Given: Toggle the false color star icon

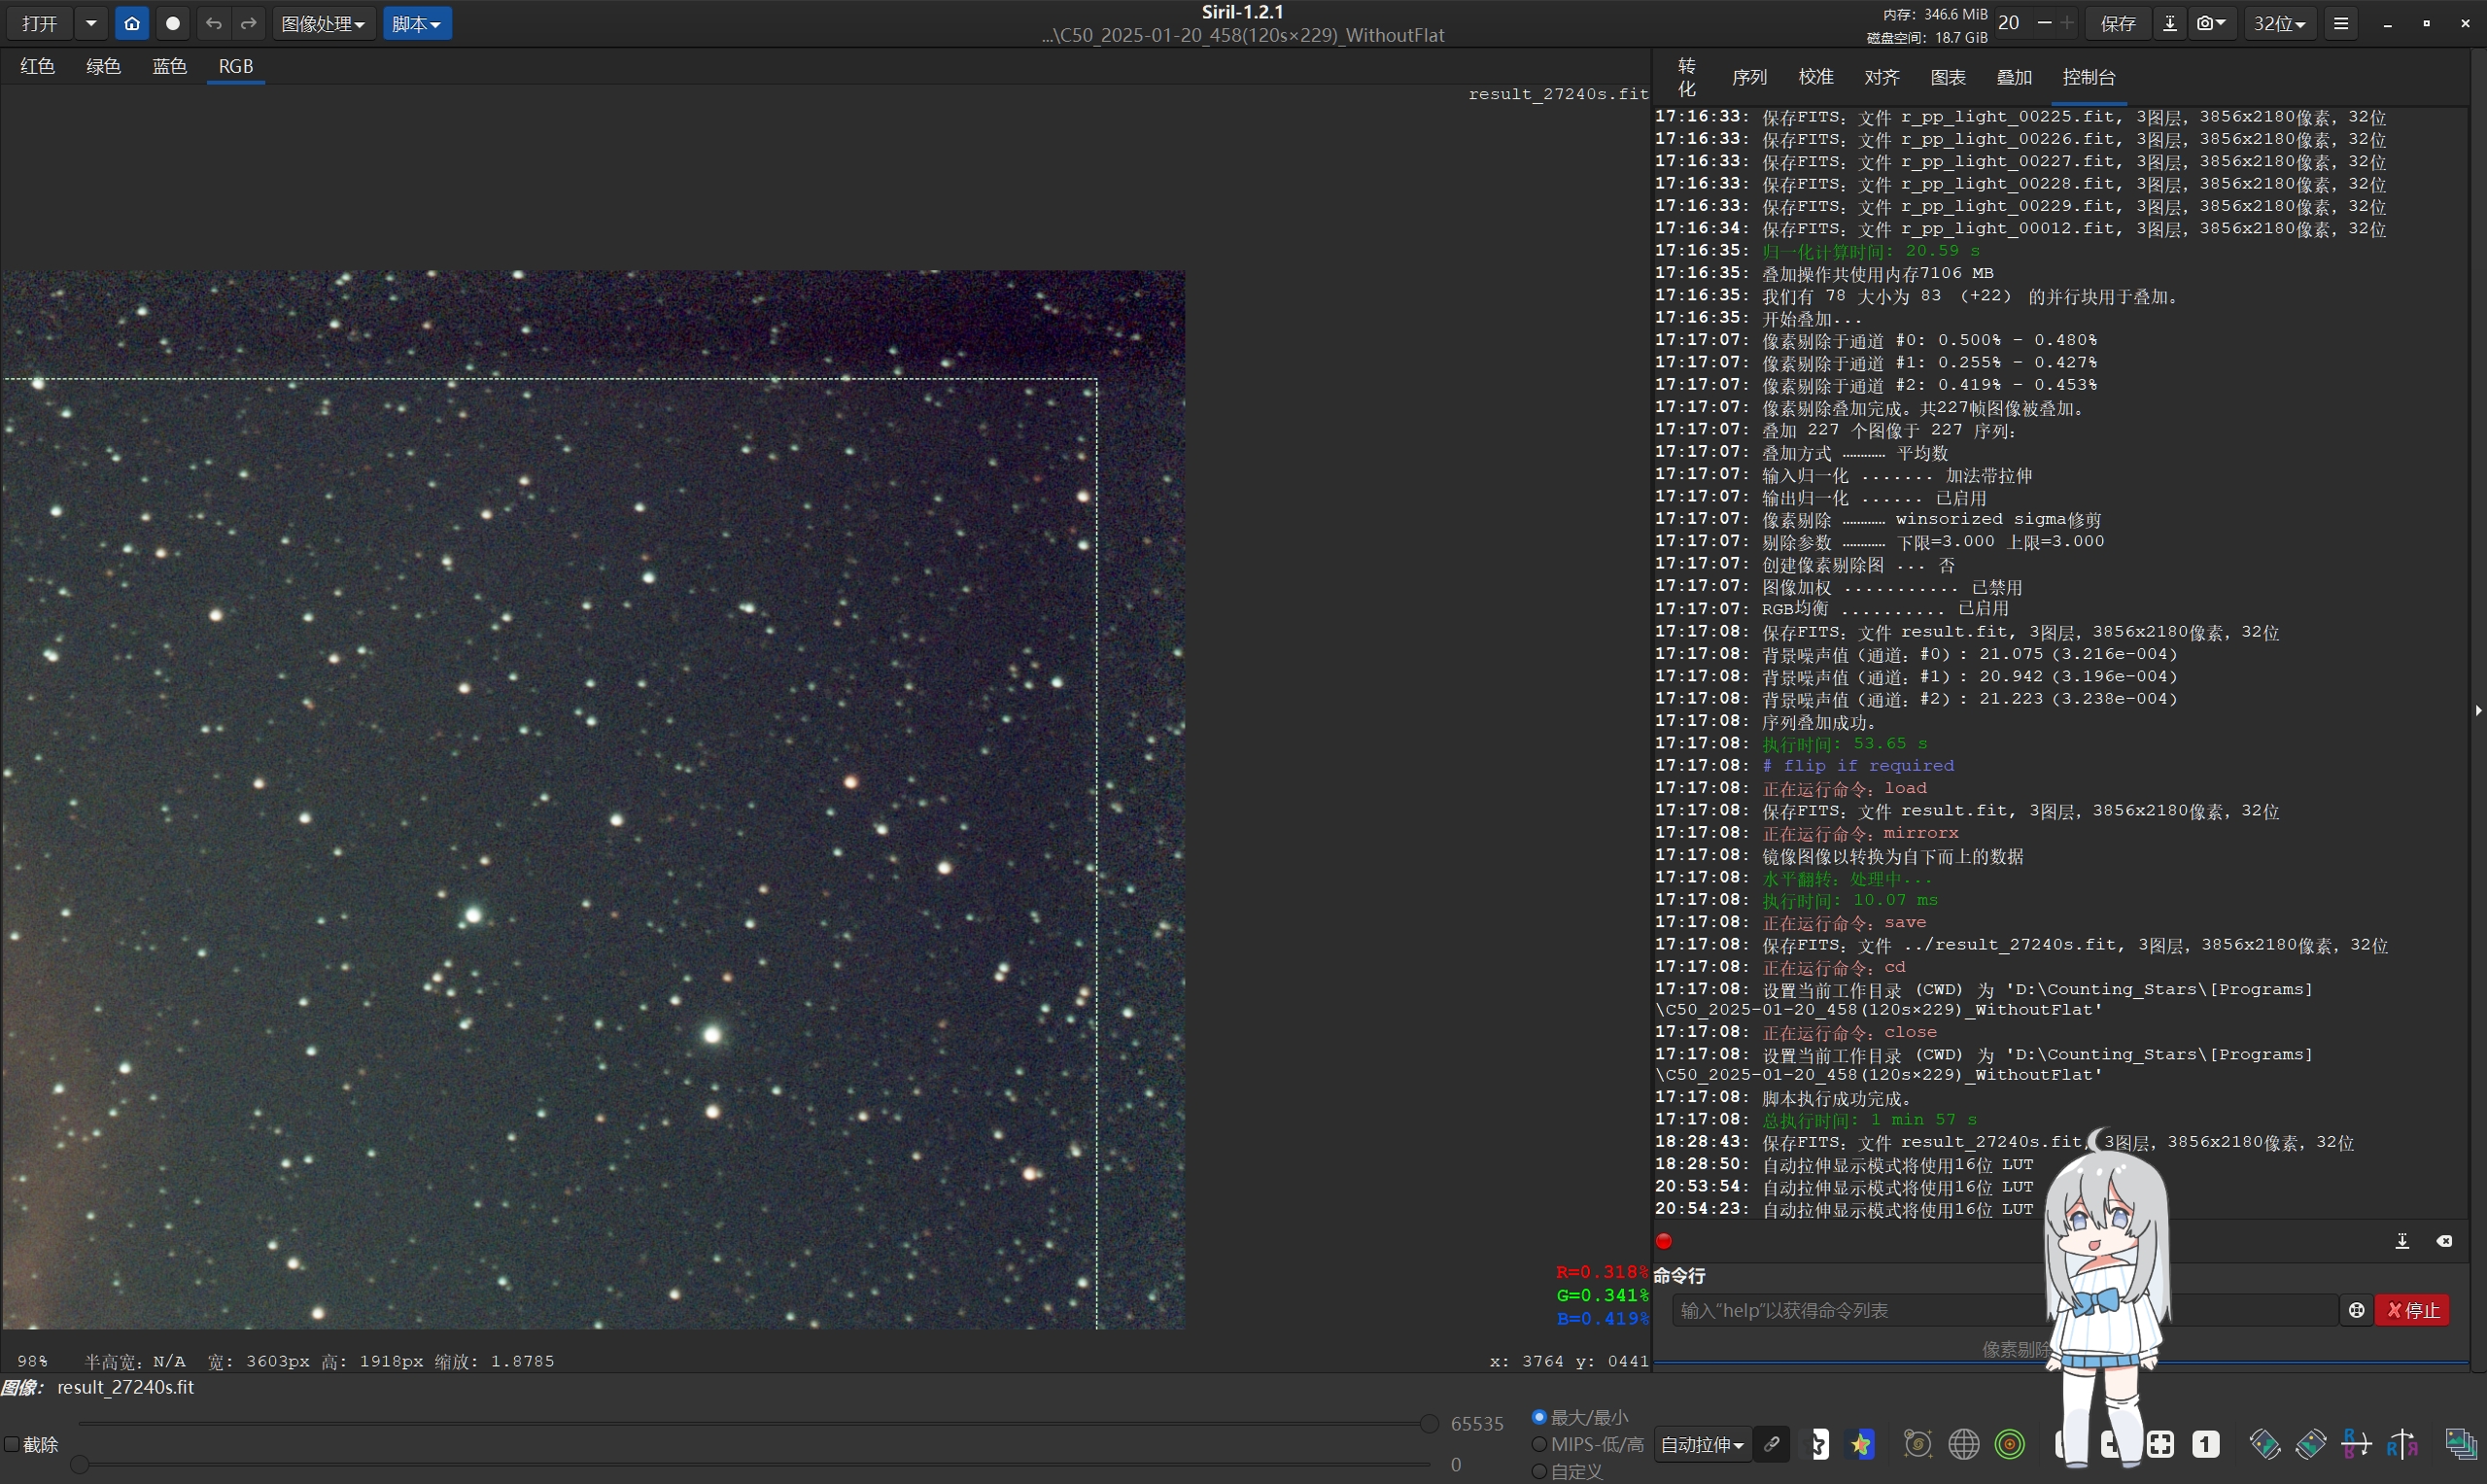Looking at the screenshot, I should click(x=1861, y=1444).
